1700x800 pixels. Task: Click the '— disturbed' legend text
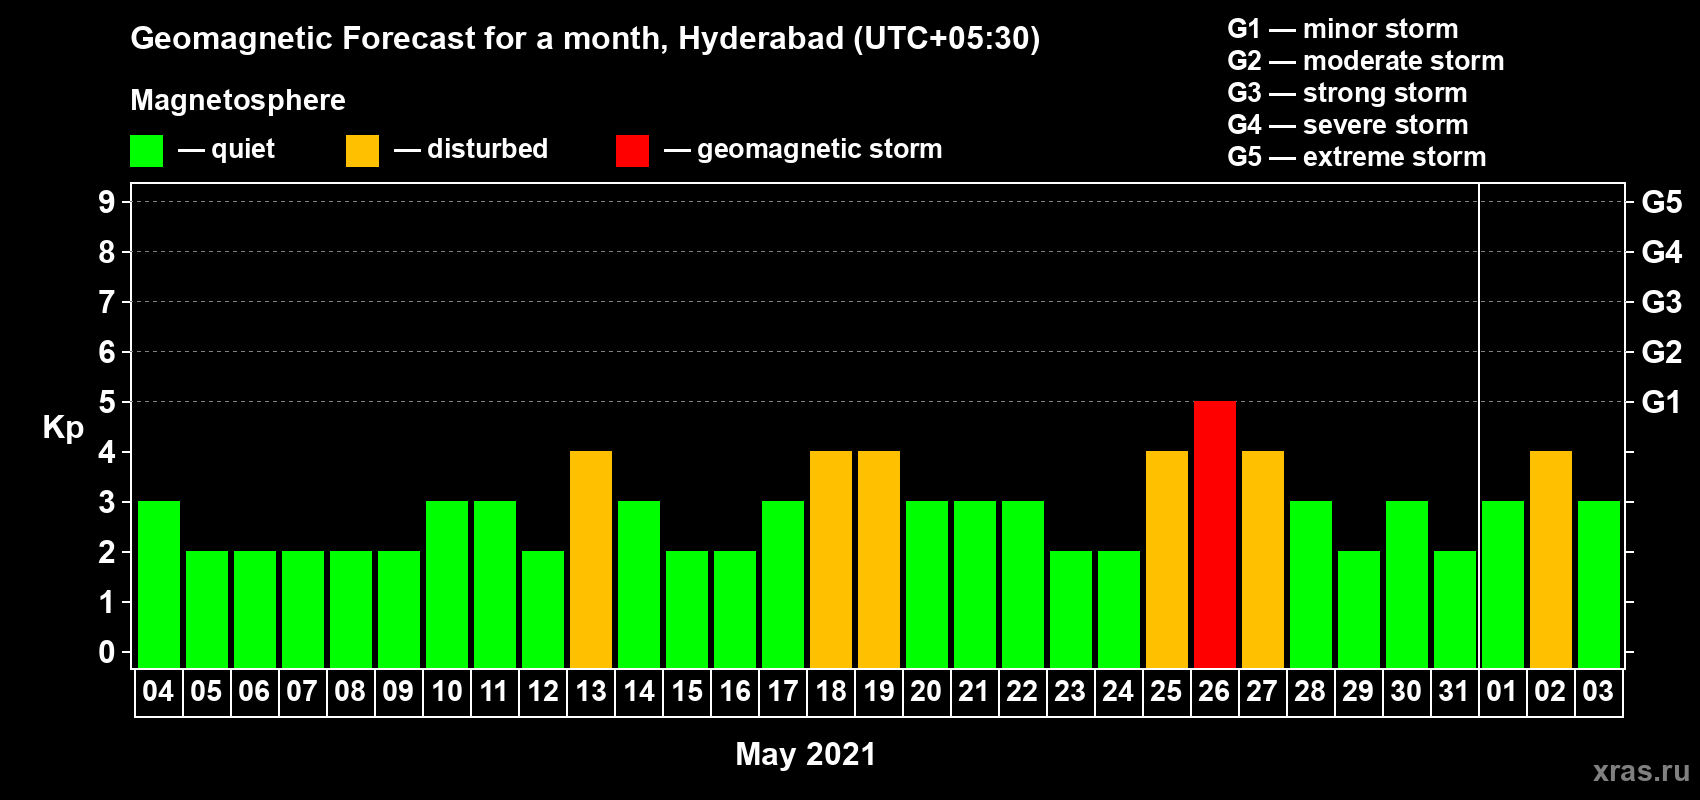click(471, 150)
